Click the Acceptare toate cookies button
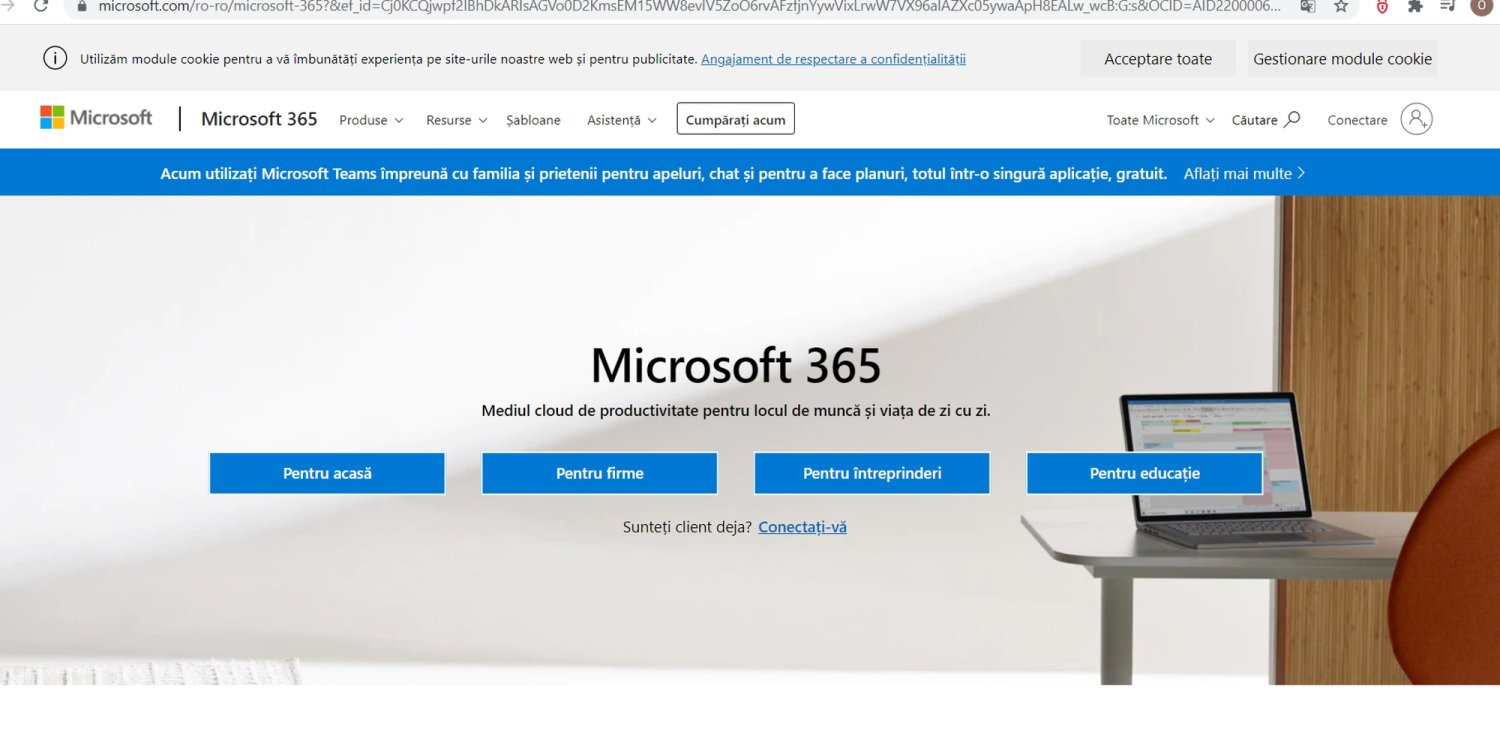 coord(1157,58)
